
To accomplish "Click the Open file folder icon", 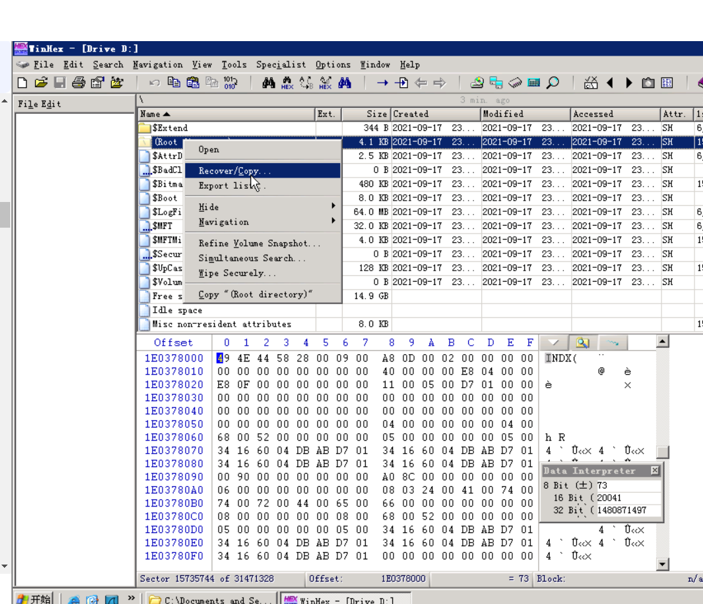I will click(x=41, y=83).
